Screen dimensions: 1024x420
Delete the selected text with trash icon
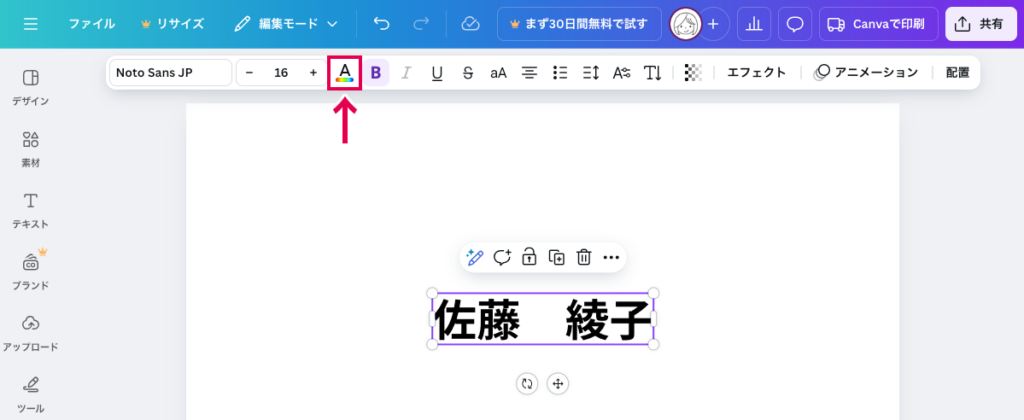(584, 257)
